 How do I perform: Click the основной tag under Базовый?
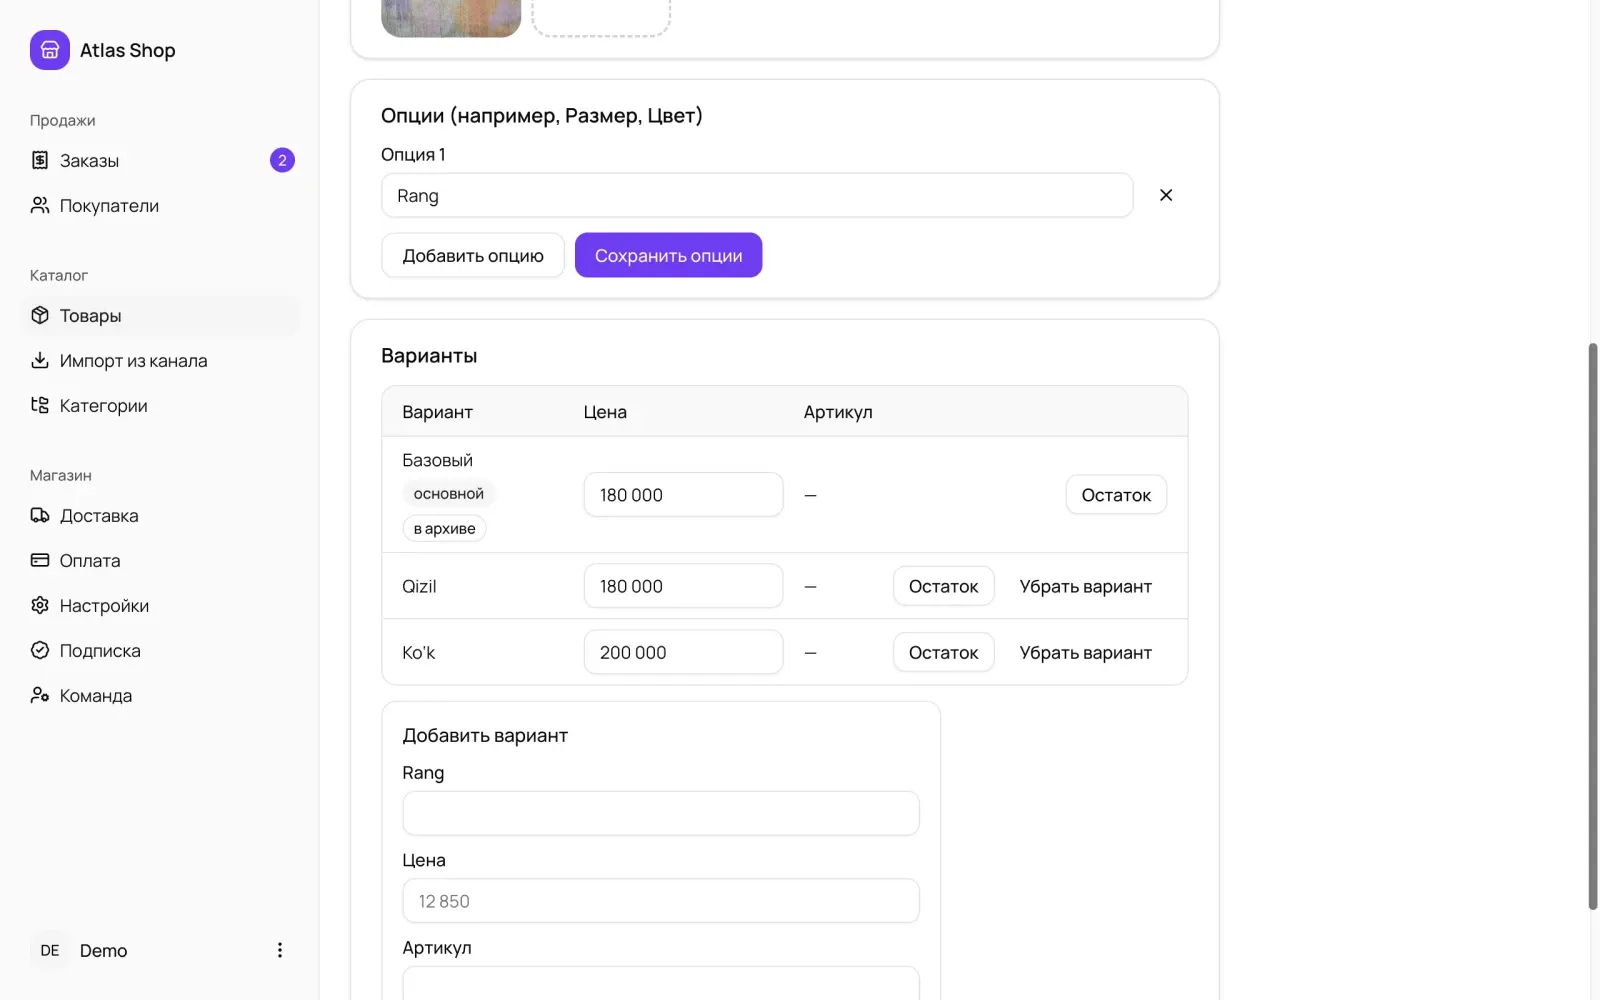click(449, 493)
